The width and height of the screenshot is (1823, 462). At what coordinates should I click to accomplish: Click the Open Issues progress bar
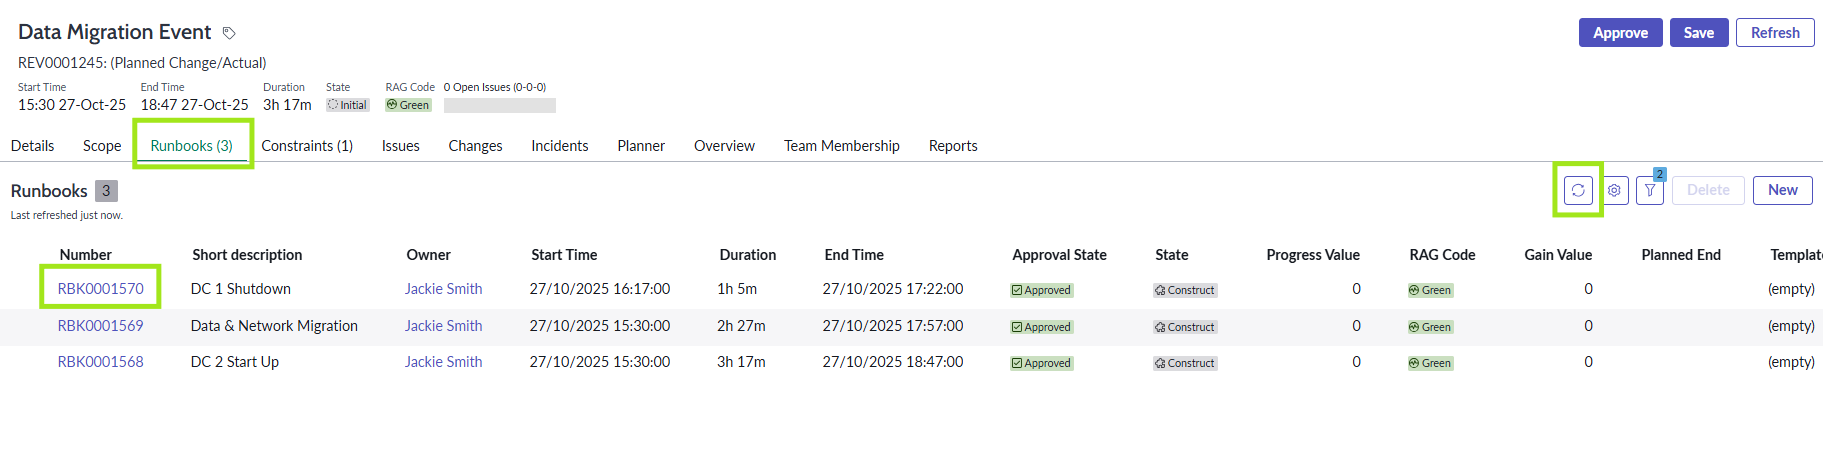[500, 105]
